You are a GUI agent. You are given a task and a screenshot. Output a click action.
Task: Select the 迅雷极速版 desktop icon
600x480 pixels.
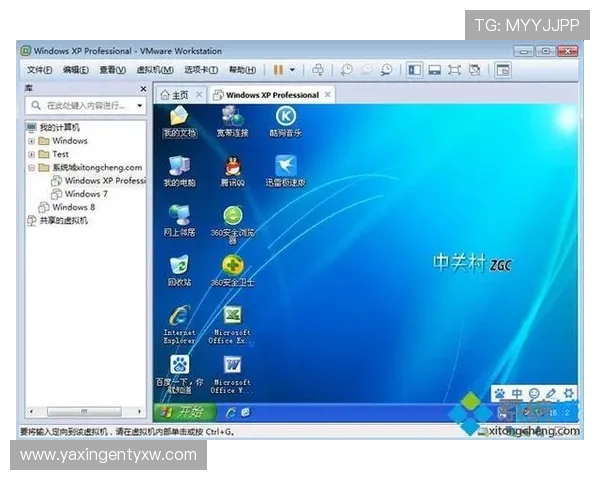tap(285, 166)
